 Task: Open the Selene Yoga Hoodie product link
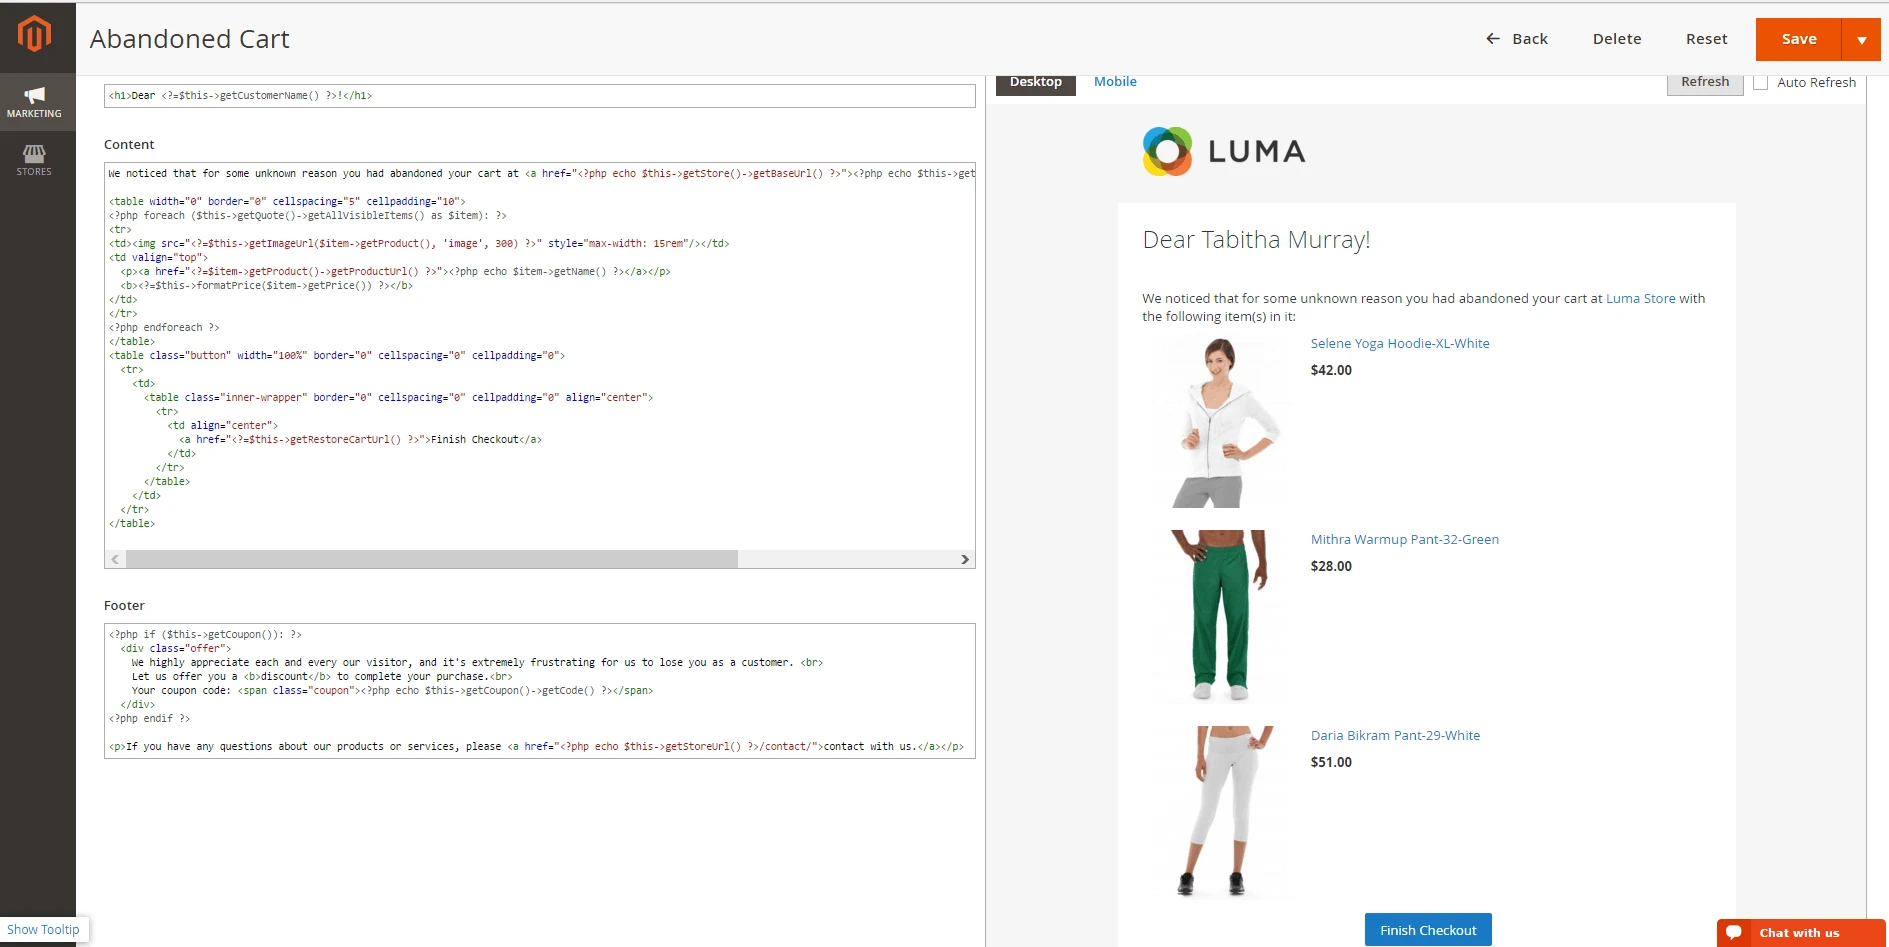(1400, 343)
